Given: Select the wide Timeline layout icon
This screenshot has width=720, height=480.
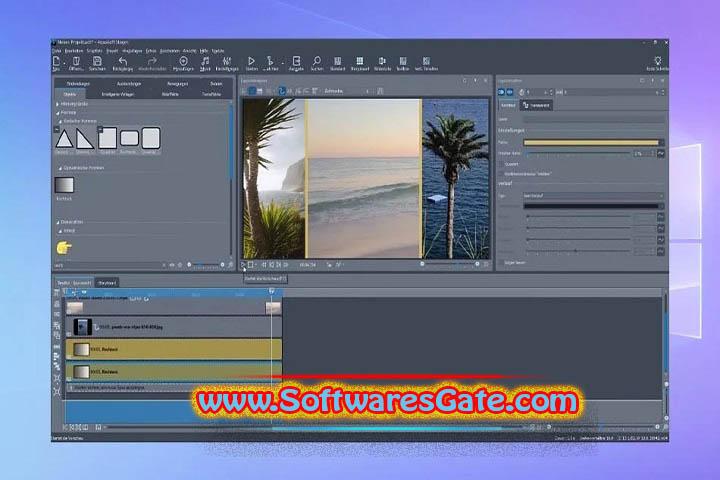Looking at the screenshot, I should tap(427, 63).
